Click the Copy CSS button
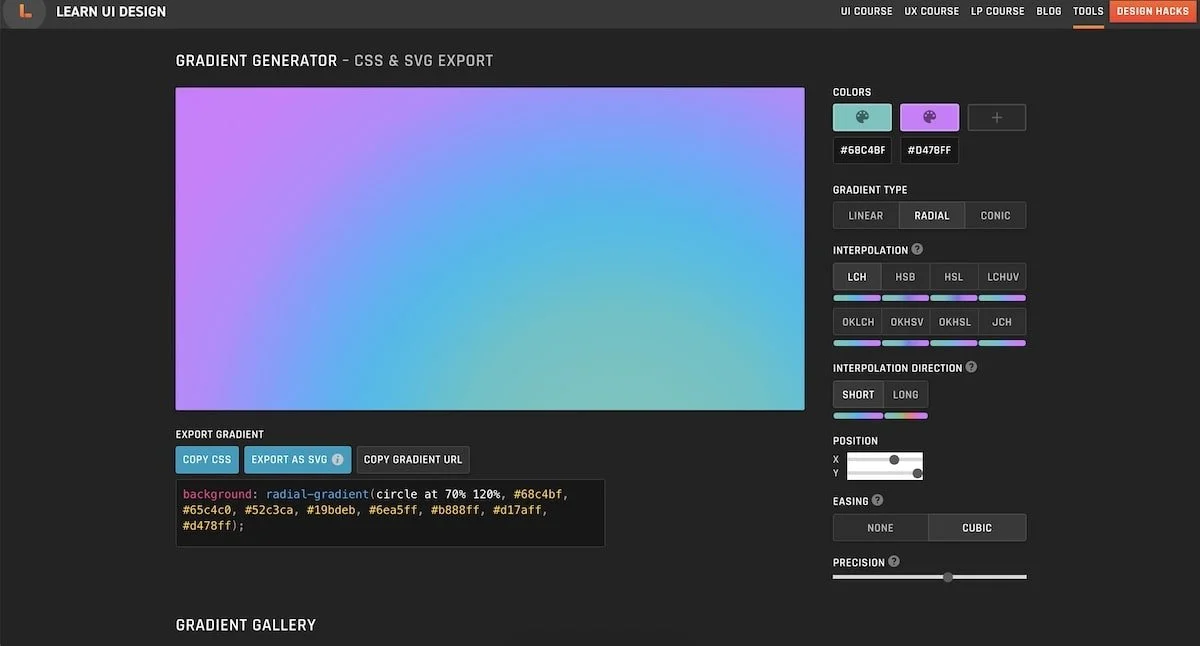 pos(207,460)
